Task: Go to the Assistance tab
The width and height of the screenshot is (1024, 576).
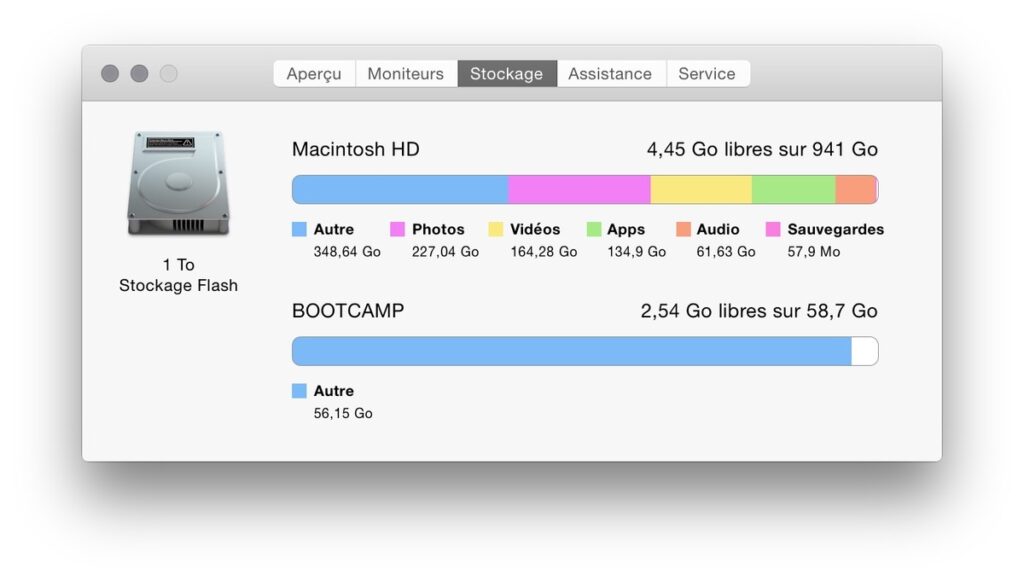Action: coord(611,73)
